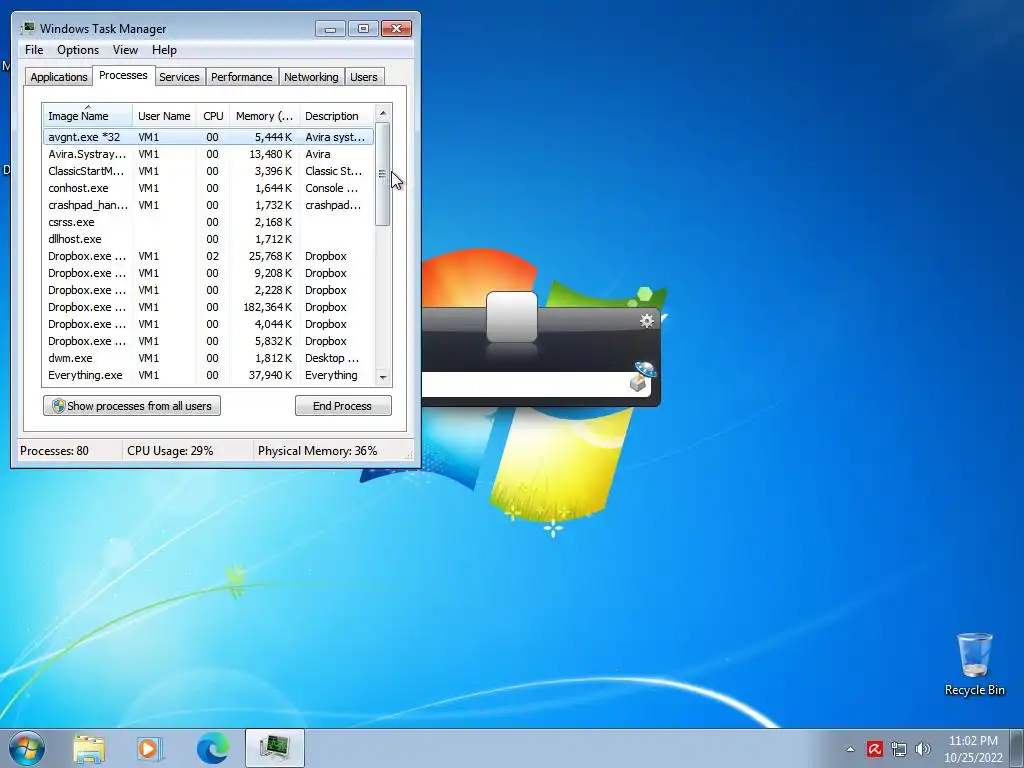Open the Windows Start menu orb
This screenshot has width=1024, height=768.
point(27,748)
